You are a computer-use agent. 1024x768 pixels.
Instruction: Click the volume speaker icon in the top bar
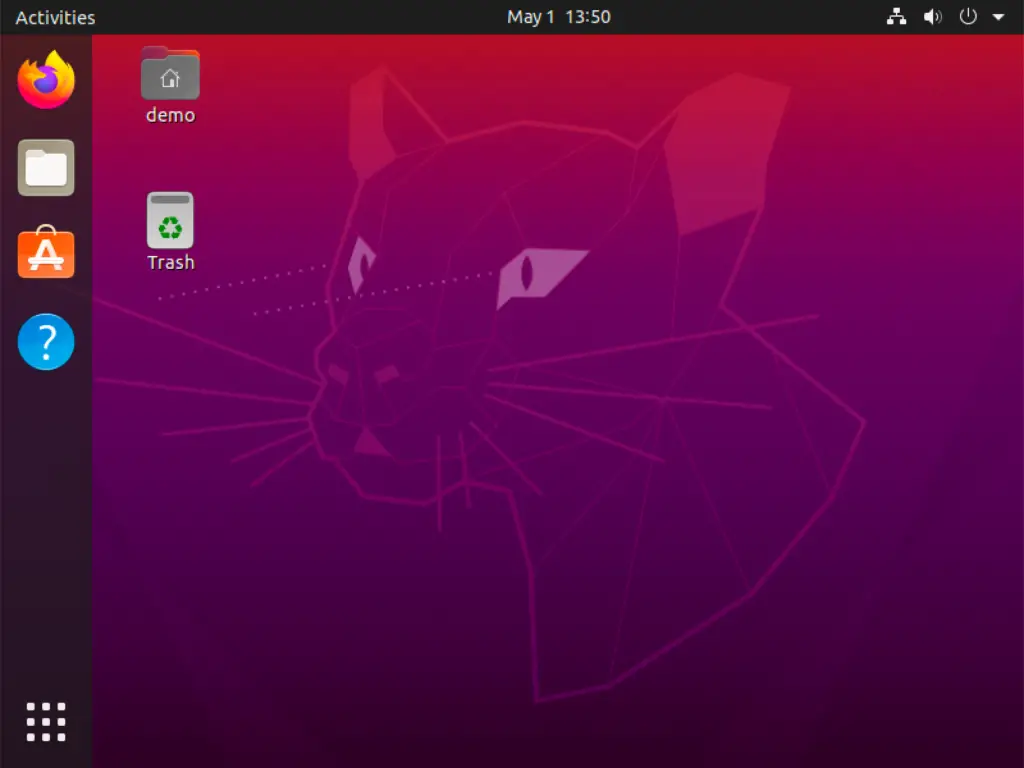pos(932,17)
